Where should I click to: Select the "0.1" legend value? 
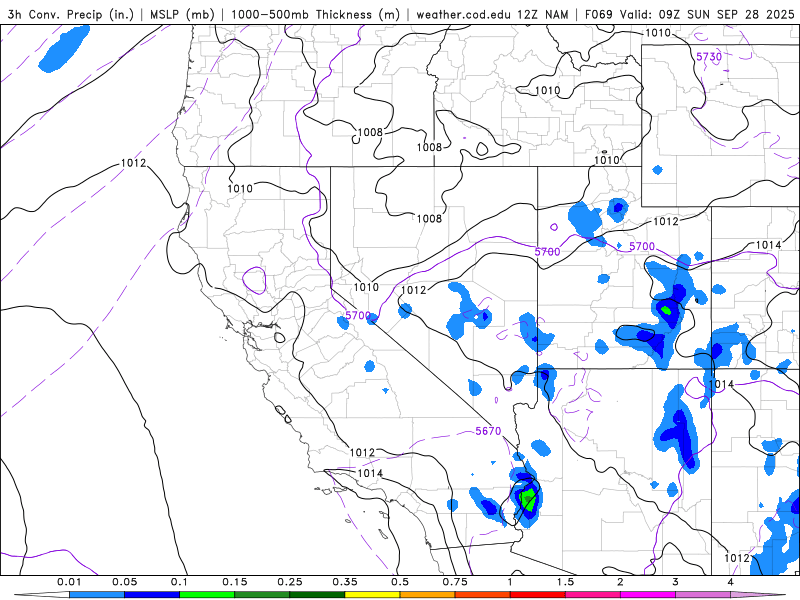[180, 582]
